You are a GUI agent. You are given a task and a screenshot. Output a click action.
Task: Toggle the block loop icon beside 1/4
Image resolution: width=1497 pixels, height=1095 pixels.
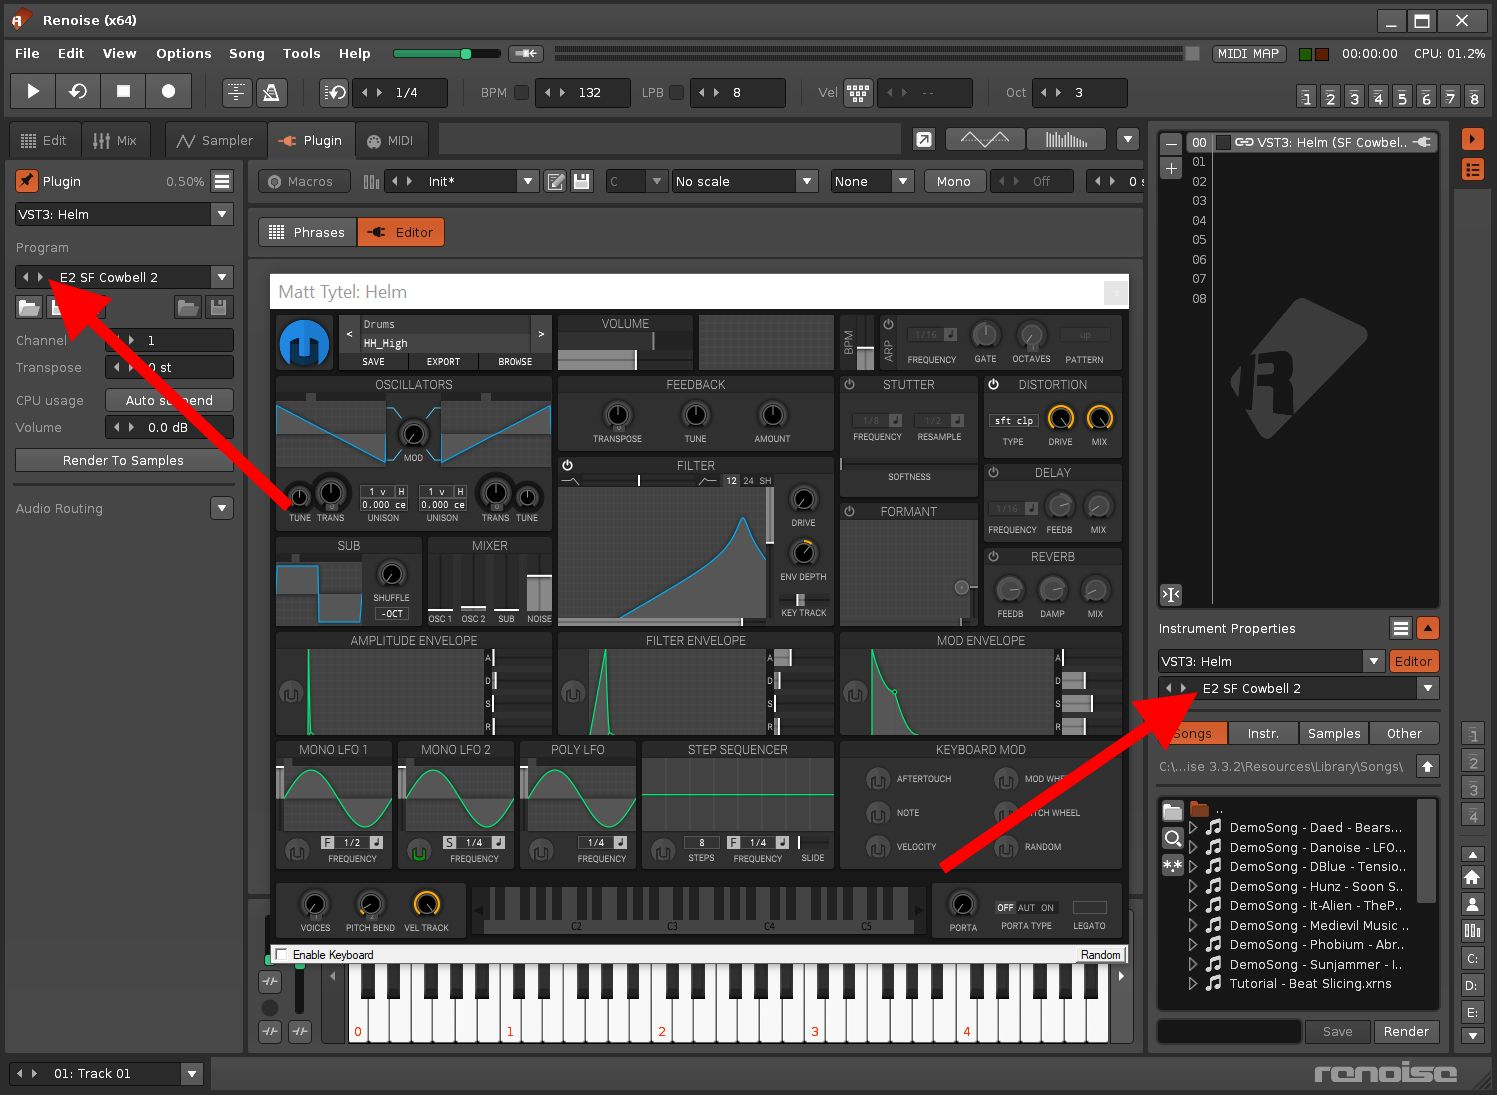pyautogui.click(x=334, y=92)
